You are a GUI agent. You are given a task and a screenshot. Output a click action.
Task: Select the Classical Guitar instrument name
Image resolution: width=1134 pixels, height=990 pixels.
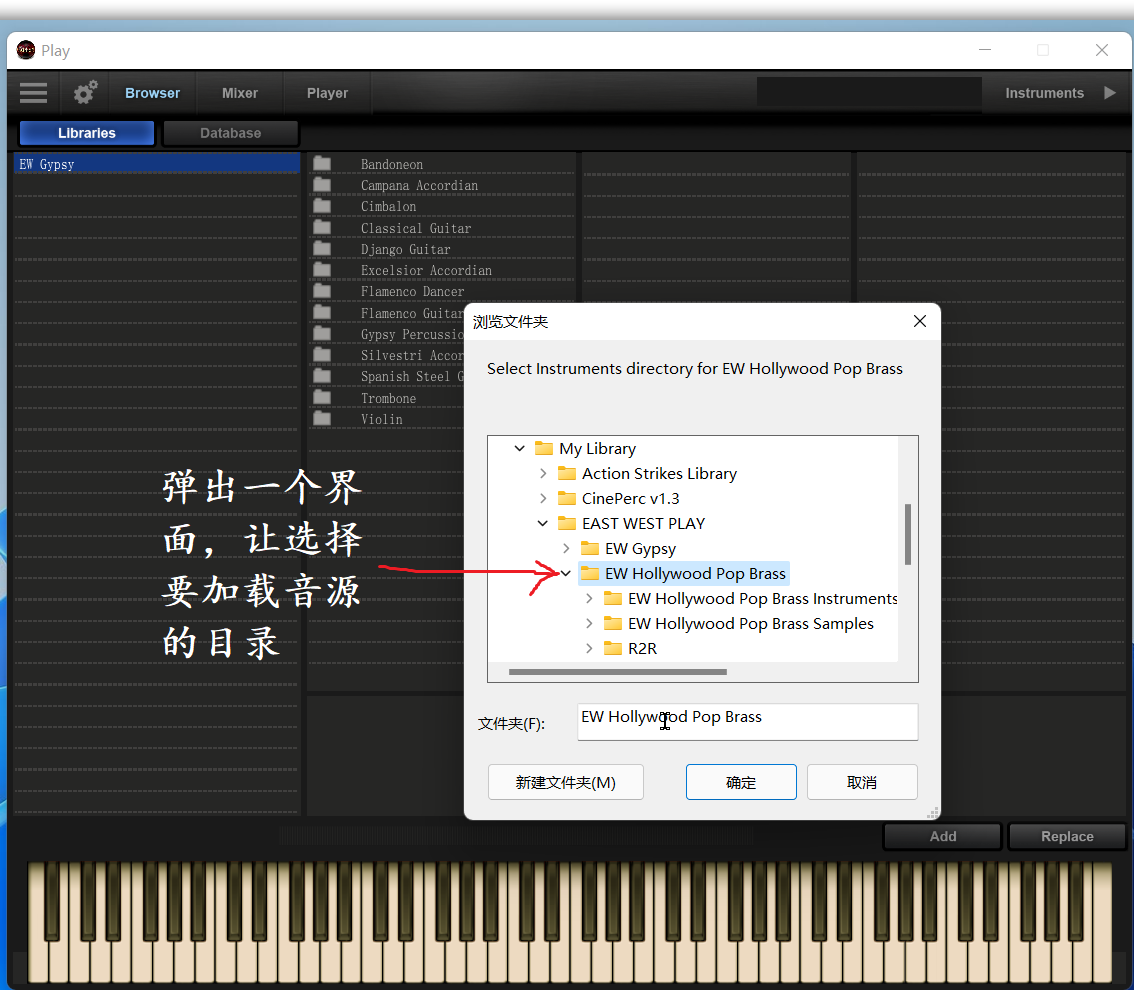(416, 229)
